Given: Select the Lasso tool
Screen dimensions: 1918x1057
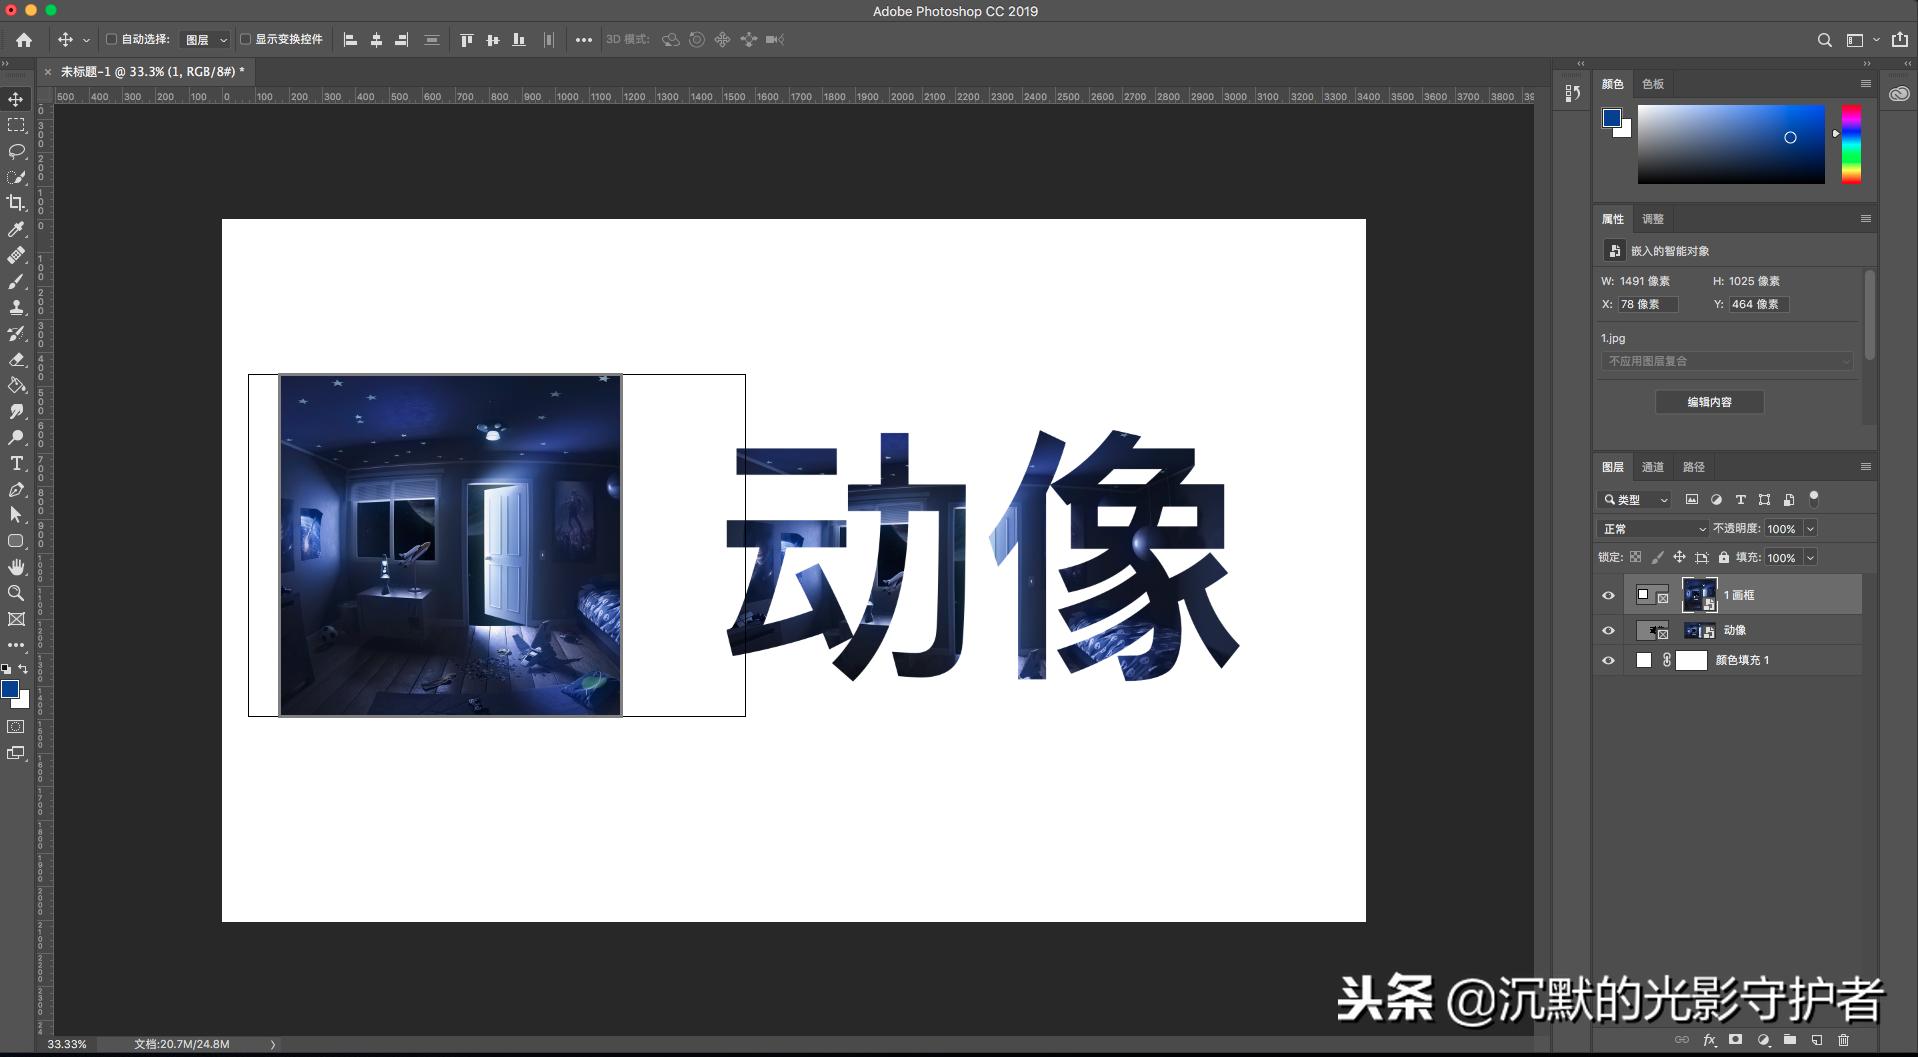Looking at the screenshot, I should pos(15,150).
